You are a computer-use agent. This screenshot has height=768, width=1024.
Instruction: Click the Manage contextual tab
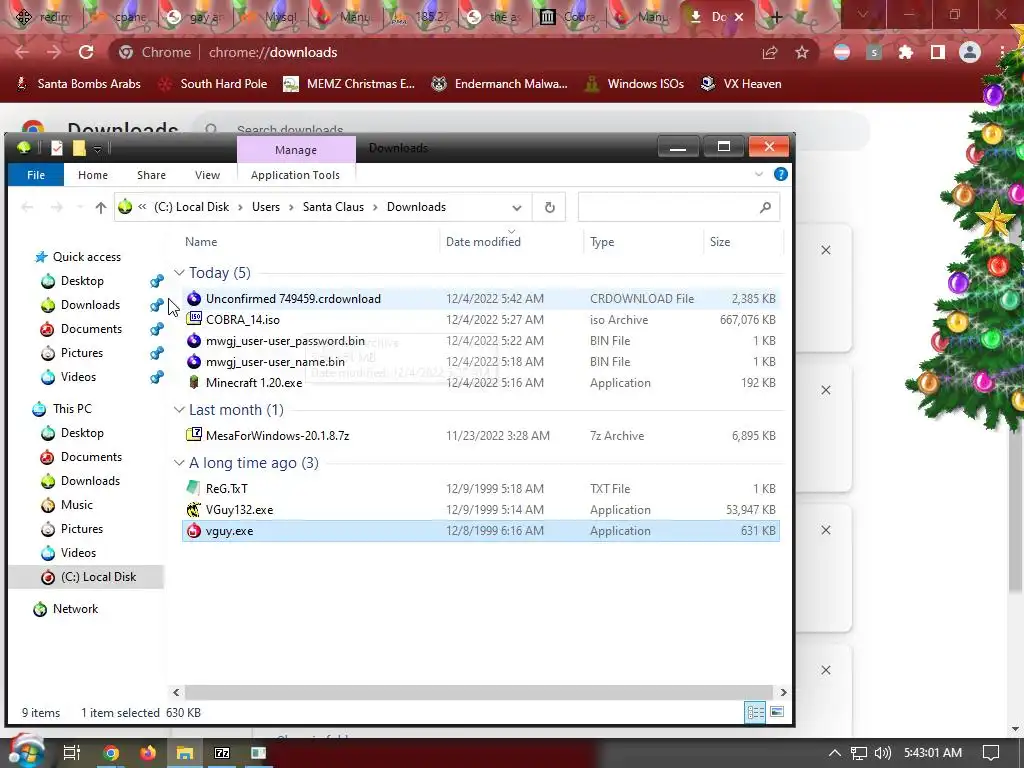(296, 150)
